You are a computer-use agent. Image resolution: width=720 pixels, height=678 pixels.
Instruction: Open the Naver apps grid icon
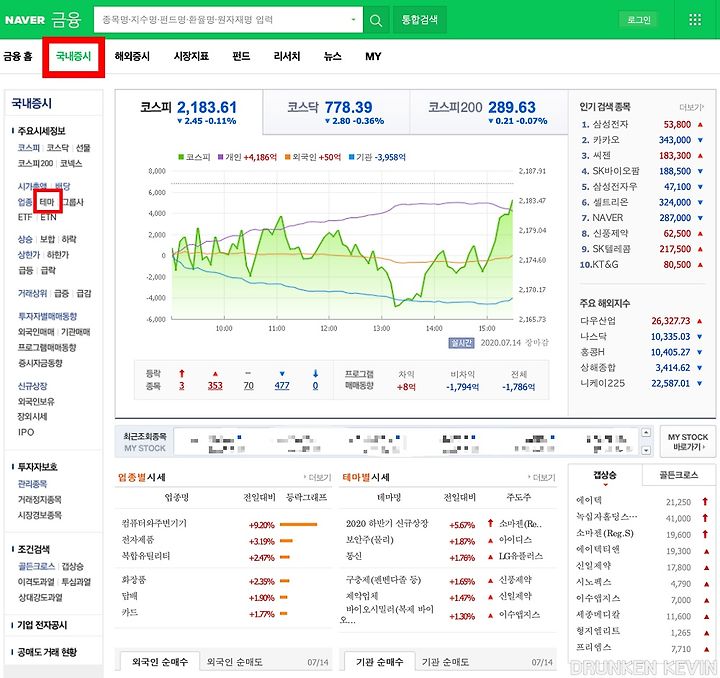tap(695, 20)
